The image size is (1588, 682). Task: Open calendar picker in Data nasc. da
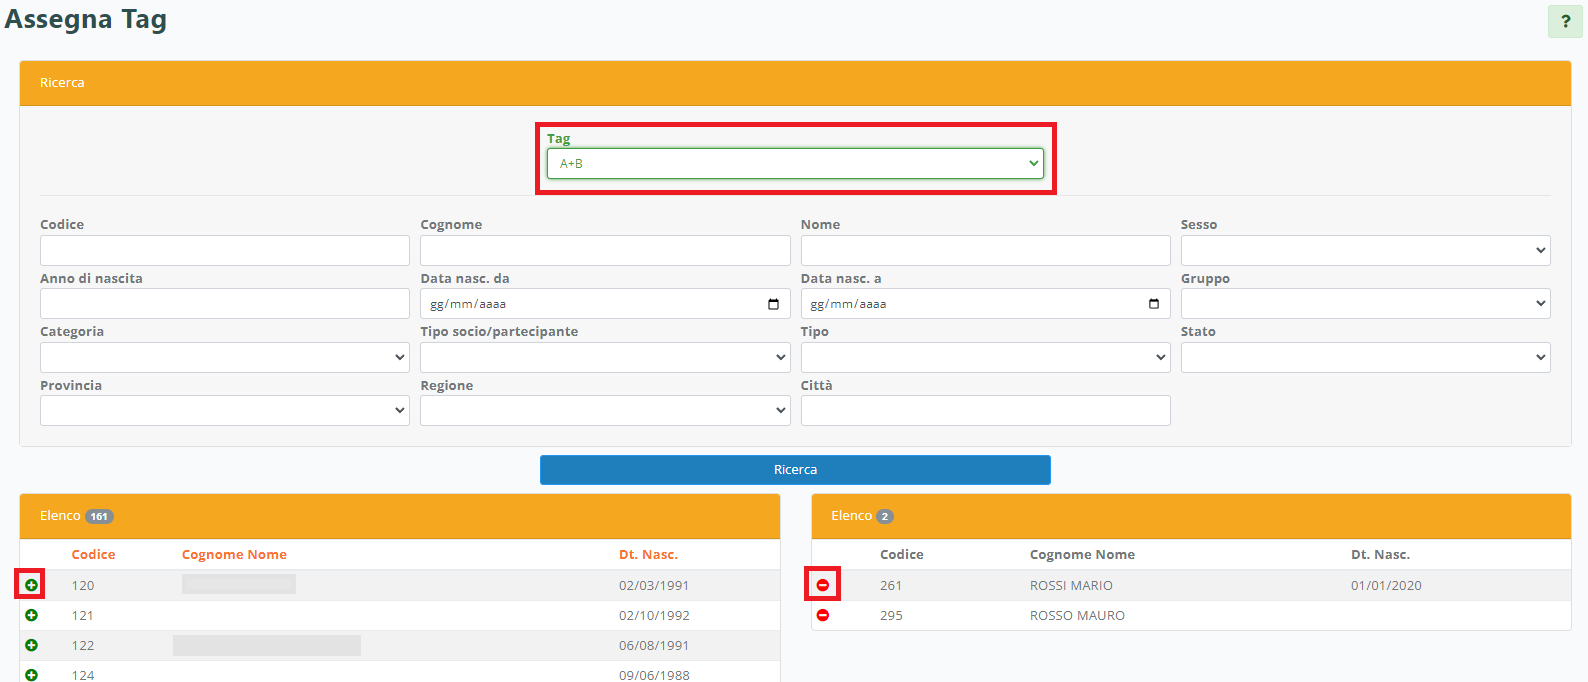773,304
